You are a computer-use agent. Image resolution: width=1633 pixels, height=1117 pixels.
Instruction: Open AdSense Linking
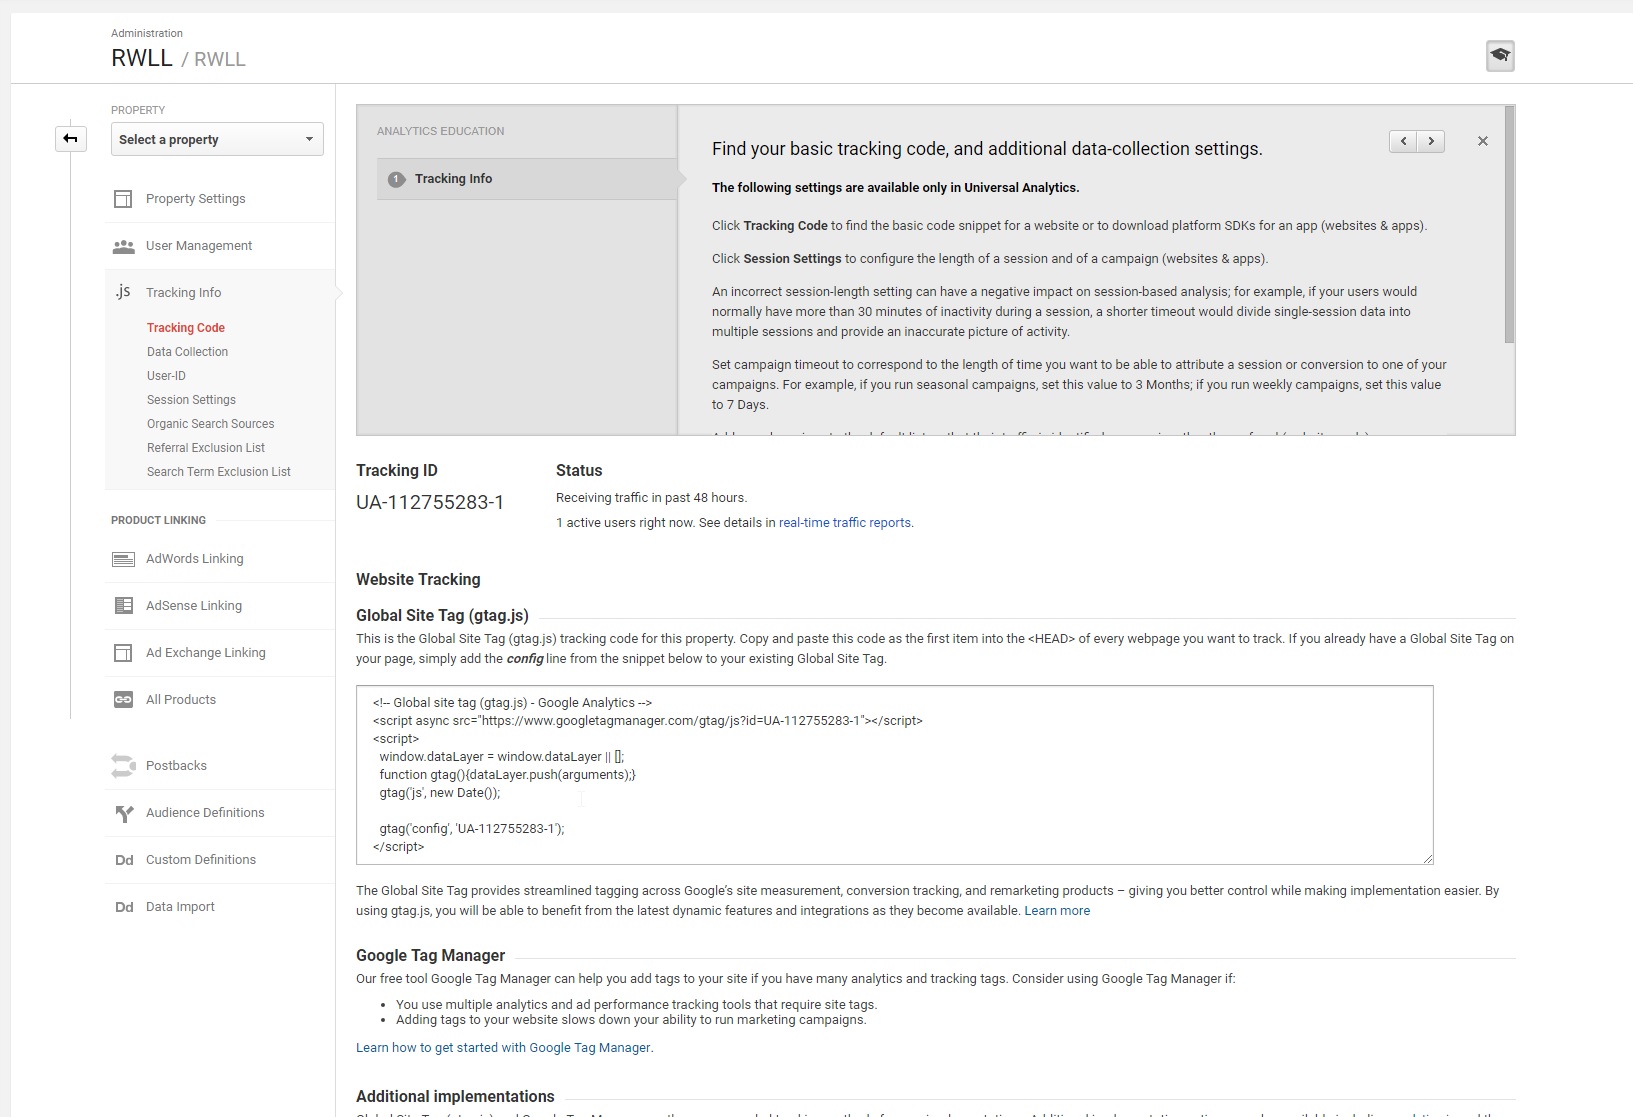[x=194, y=606]
